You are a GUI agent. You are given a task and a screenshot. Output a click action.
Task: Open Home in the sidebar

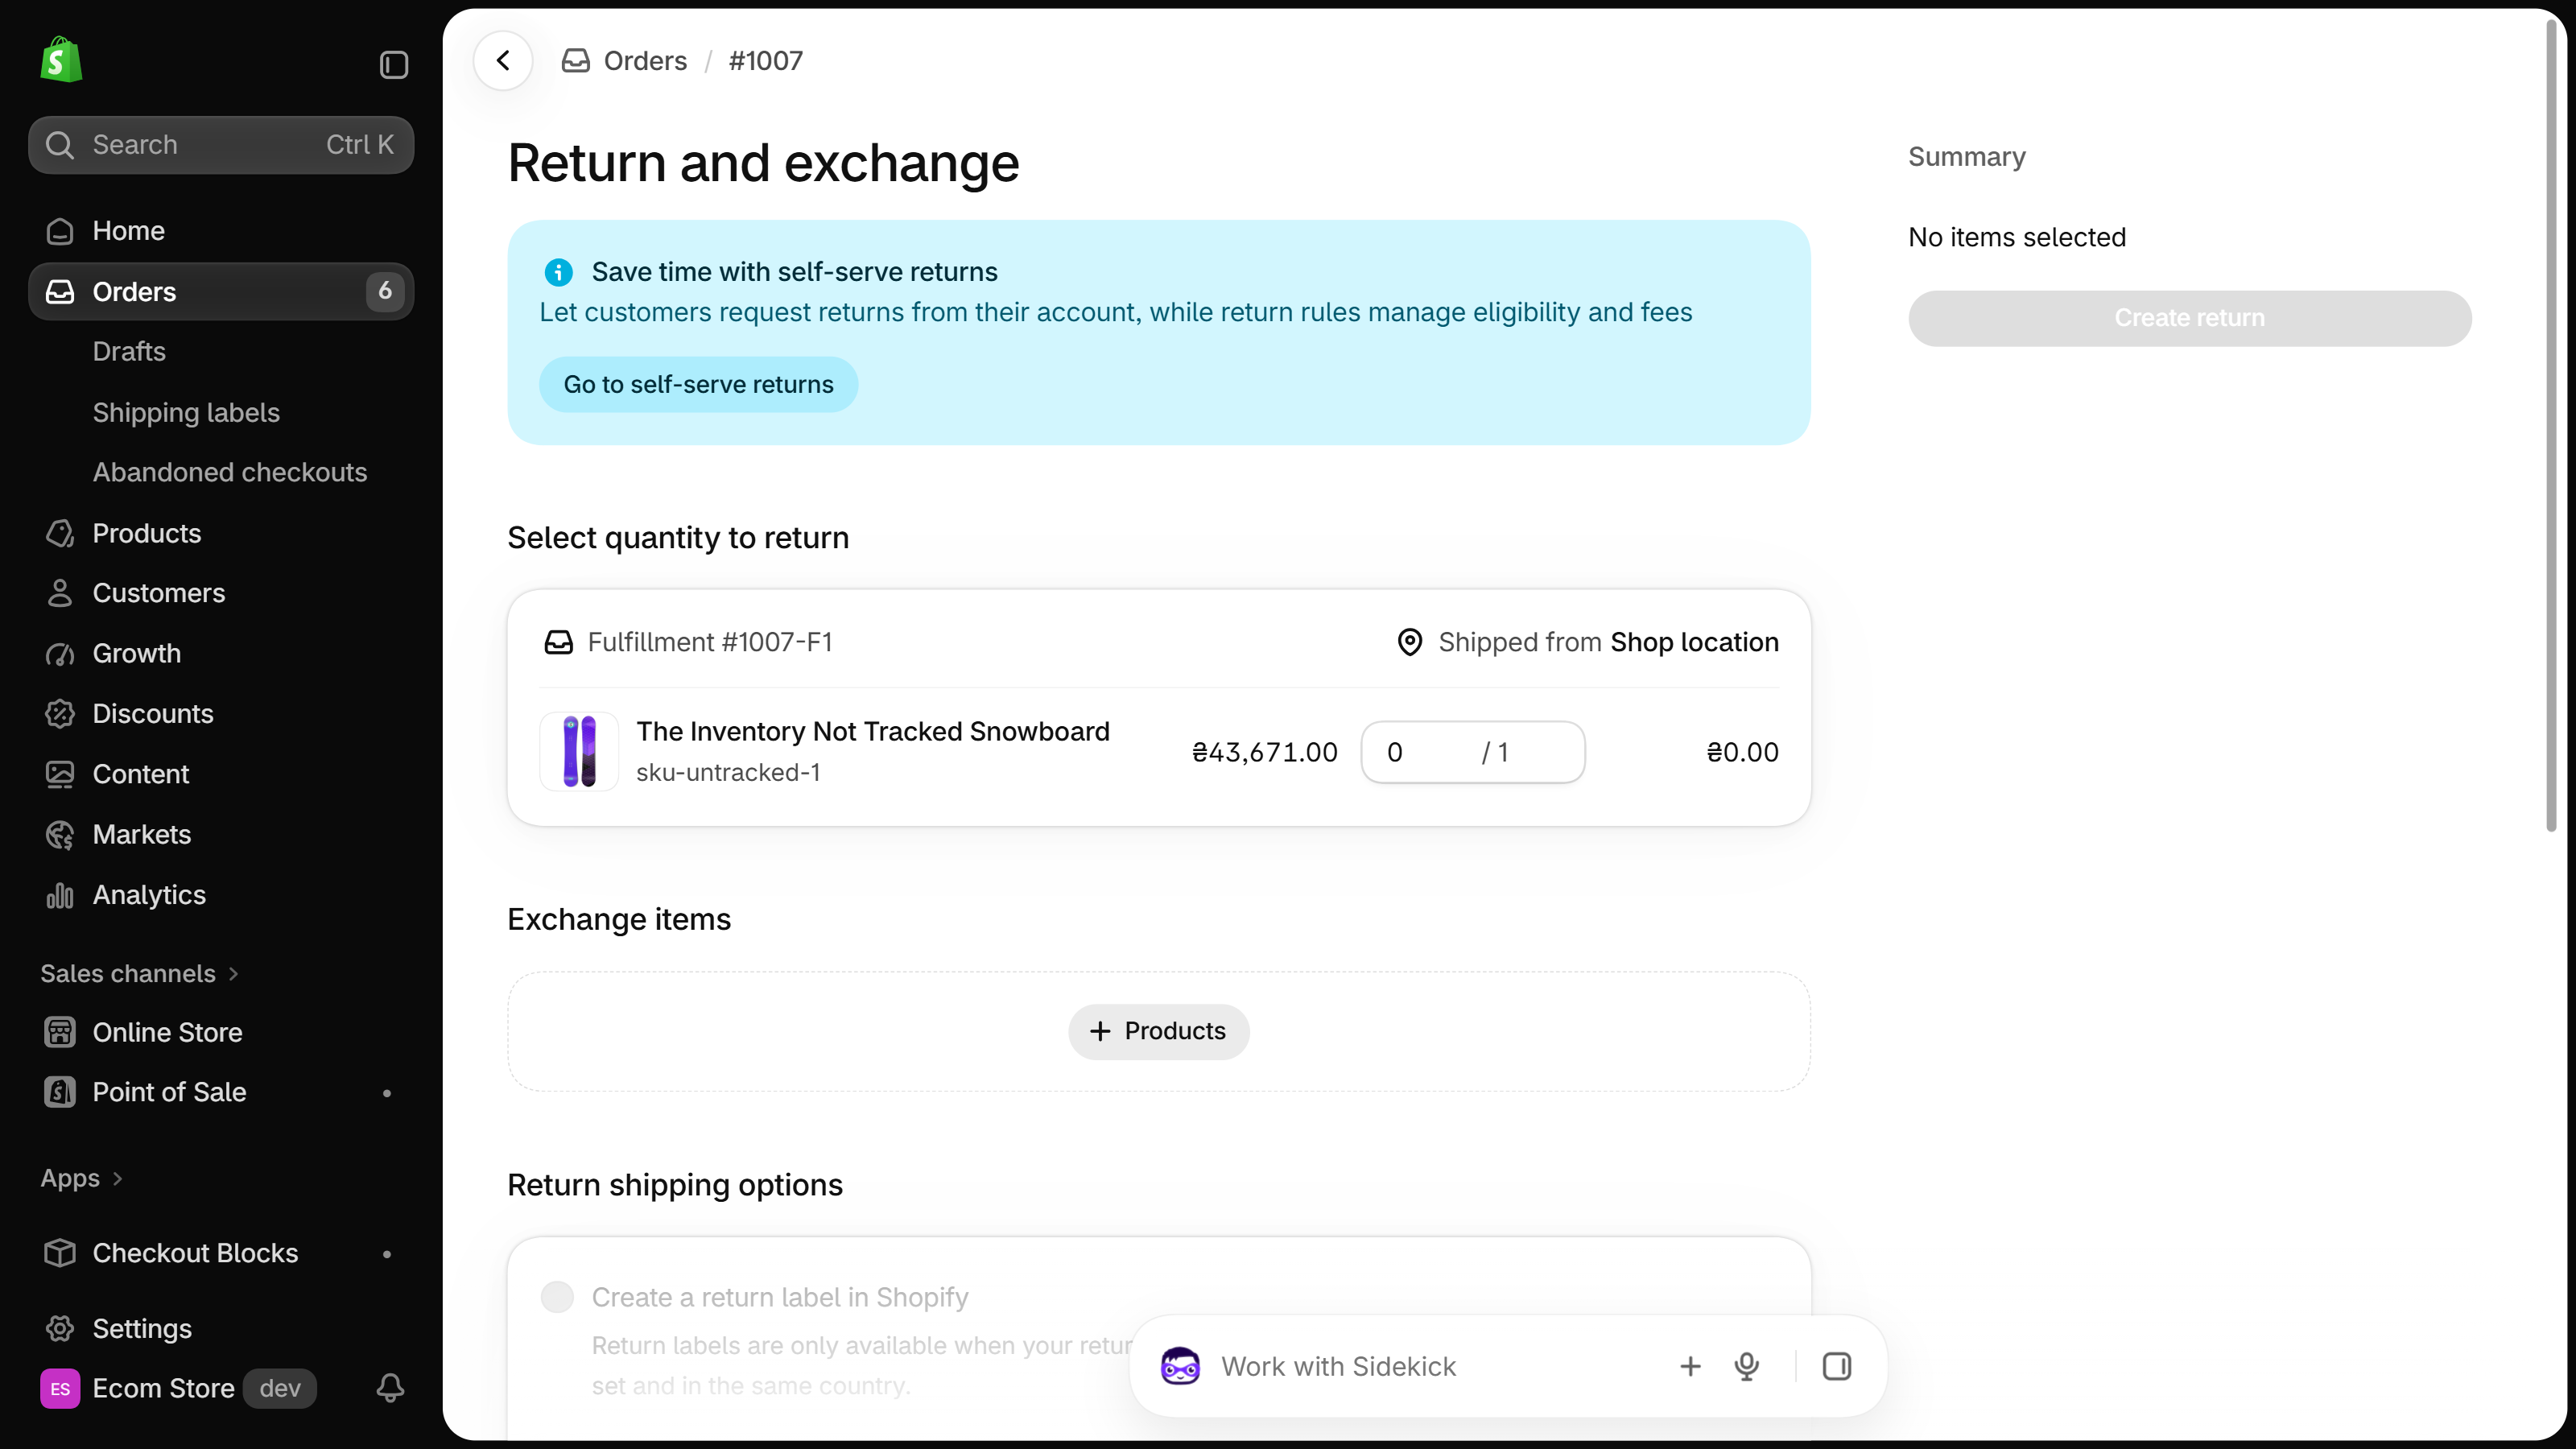pos(221,231)
